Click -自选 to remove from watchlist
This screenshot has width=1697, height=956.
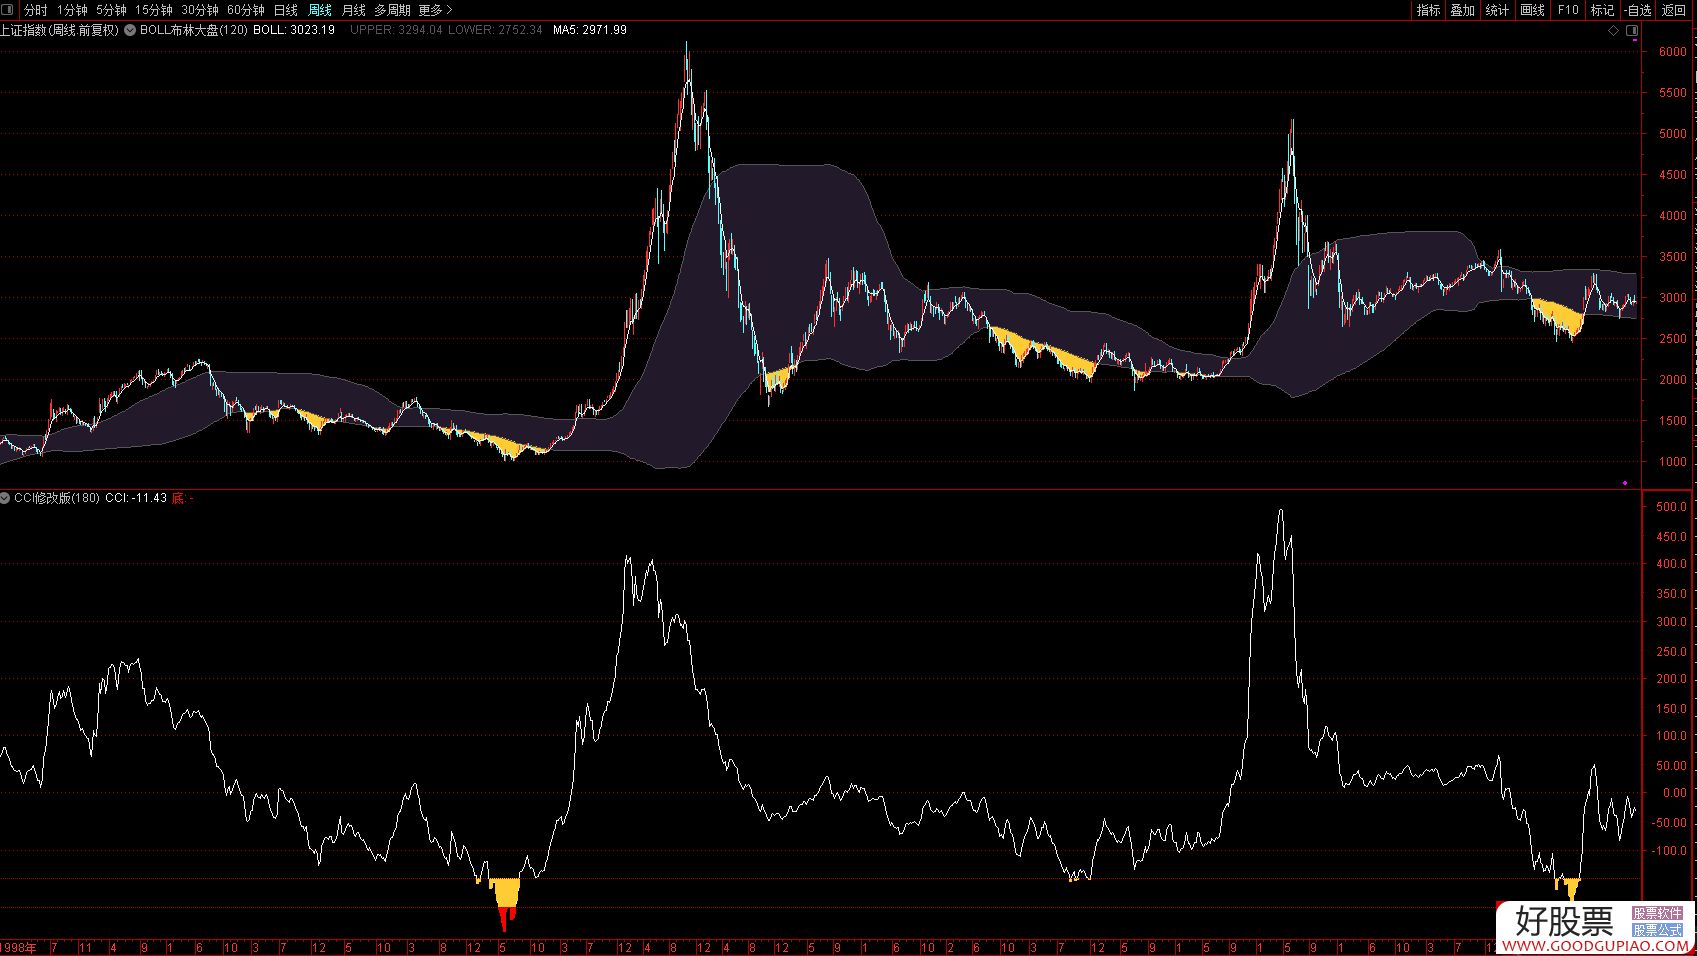1638,10
